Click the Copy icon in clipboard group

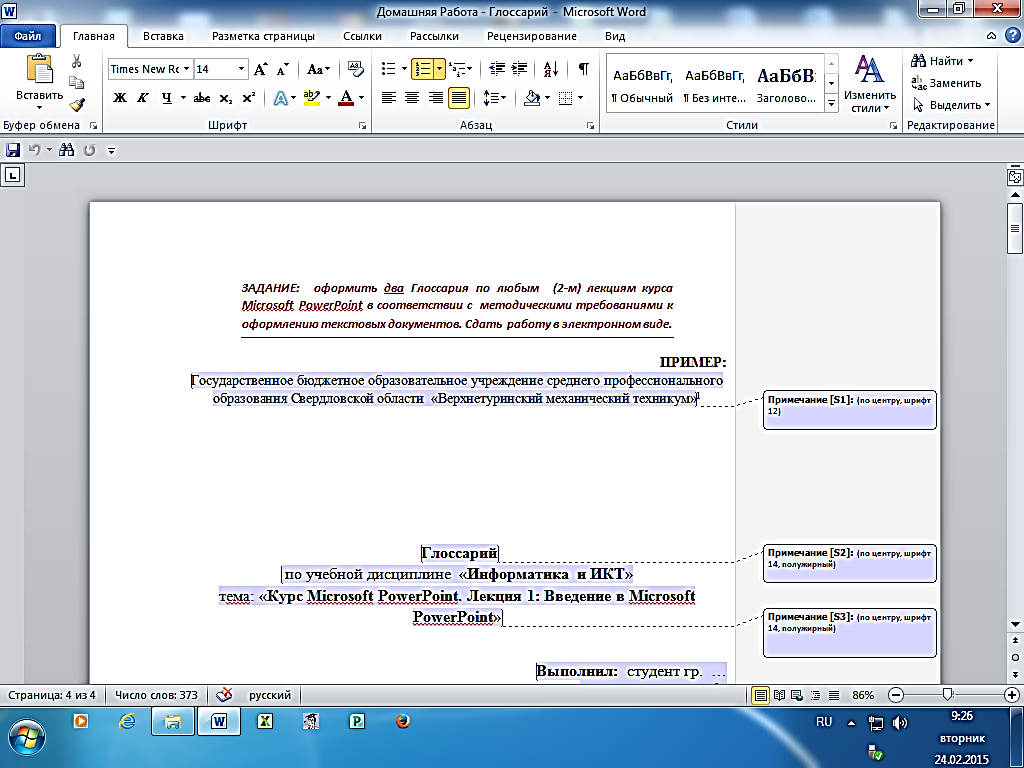click(76, 83)
